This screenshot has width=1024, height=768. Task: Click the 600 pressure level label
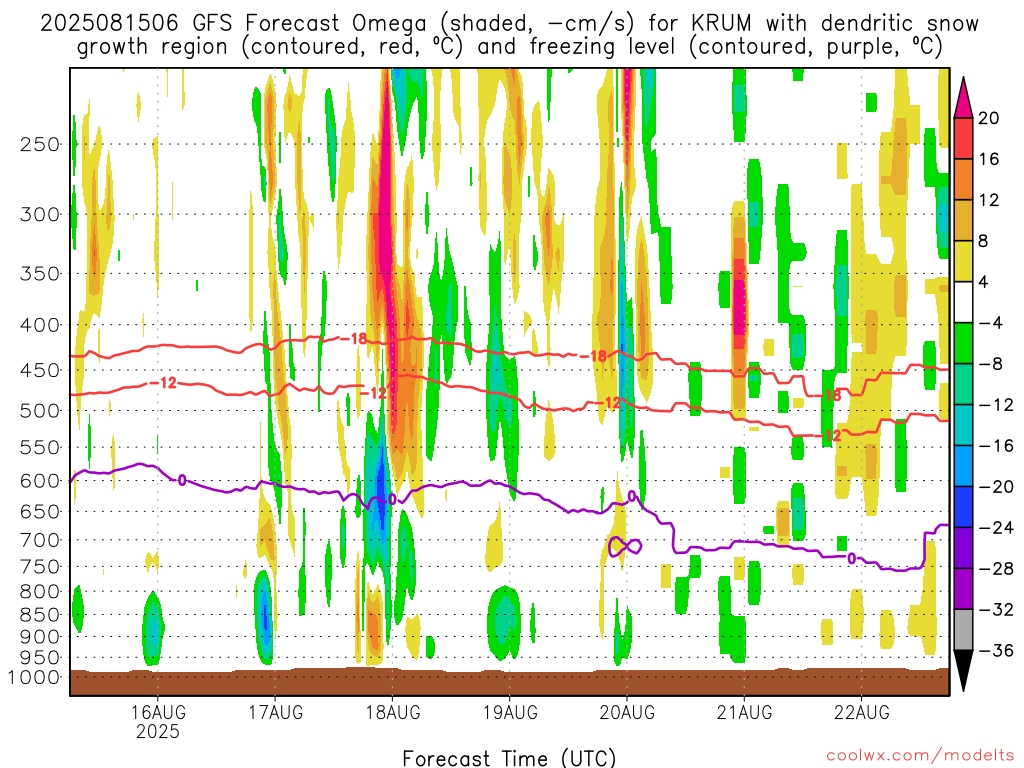(40, 481)
